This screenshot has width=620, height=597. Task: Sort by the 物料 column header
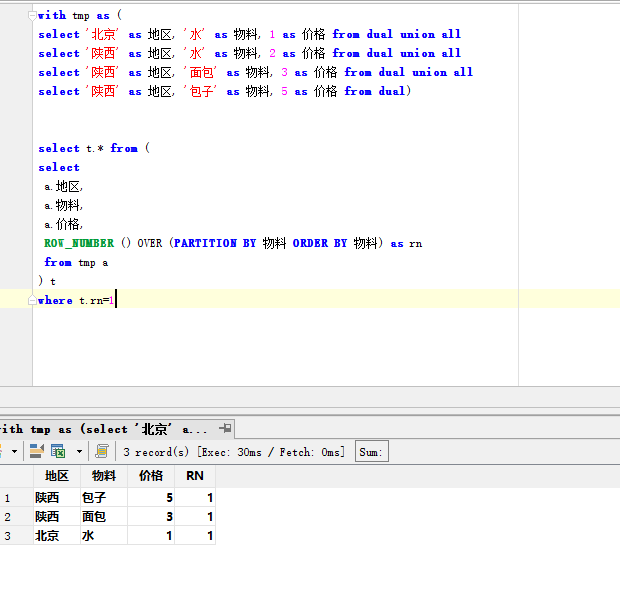104,476
